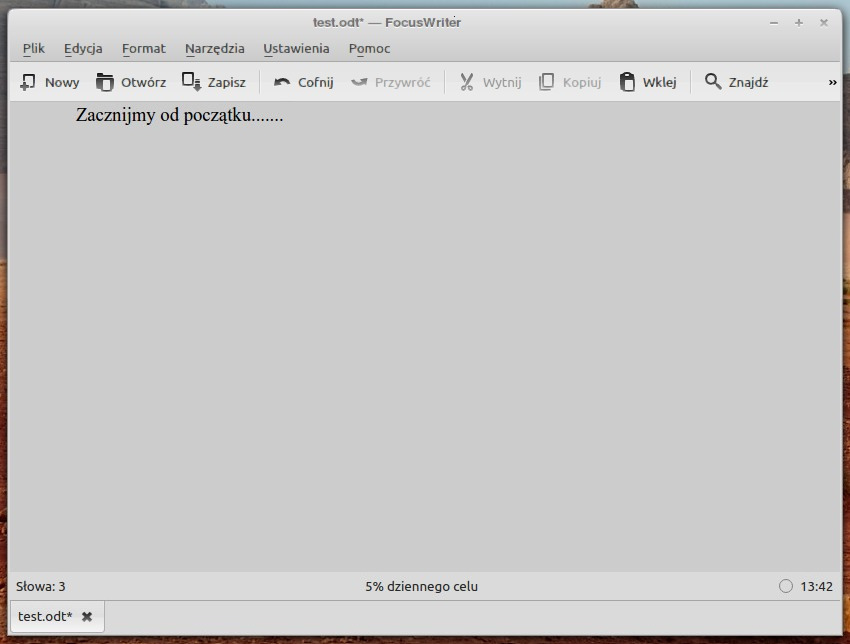Image resolution: width=850 pixels, height=644 pixels.
Task: Click the 'test.odt* — FocusWriter' title bar
Action: [387, 22]
